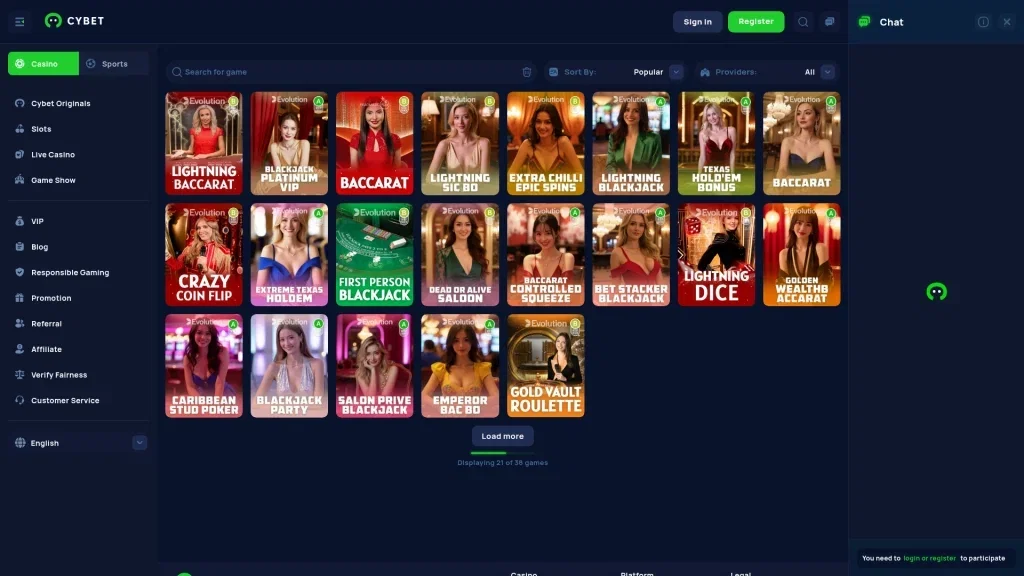Select the Promotion gift icon

(x=21, y=297)
